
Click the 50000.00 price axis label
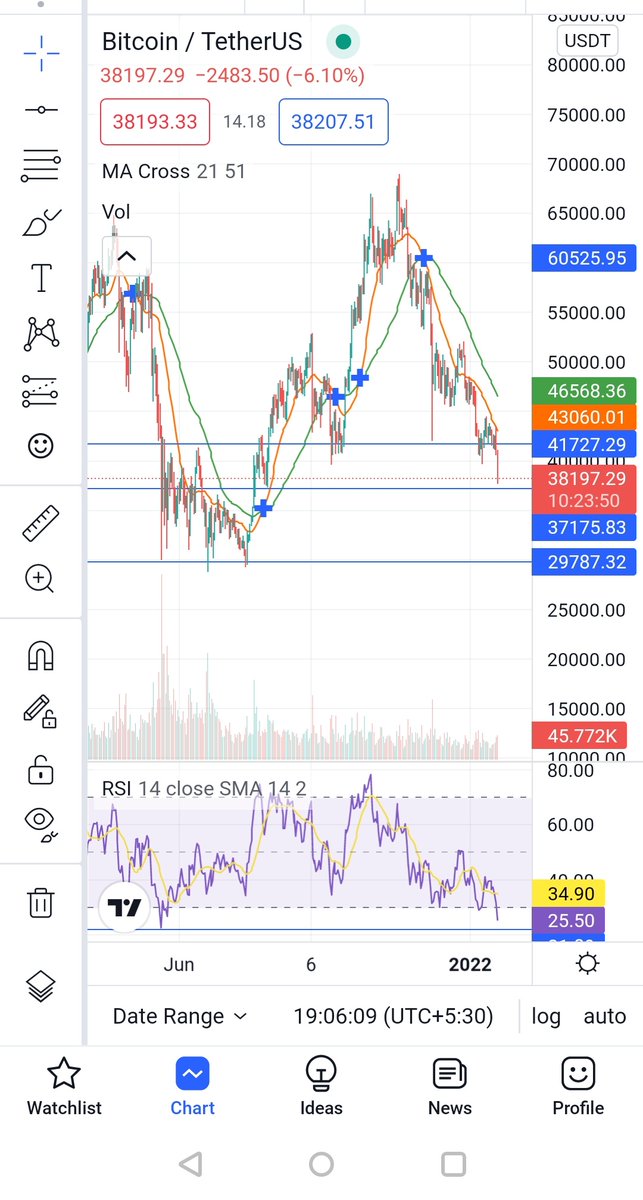(587, 362)
